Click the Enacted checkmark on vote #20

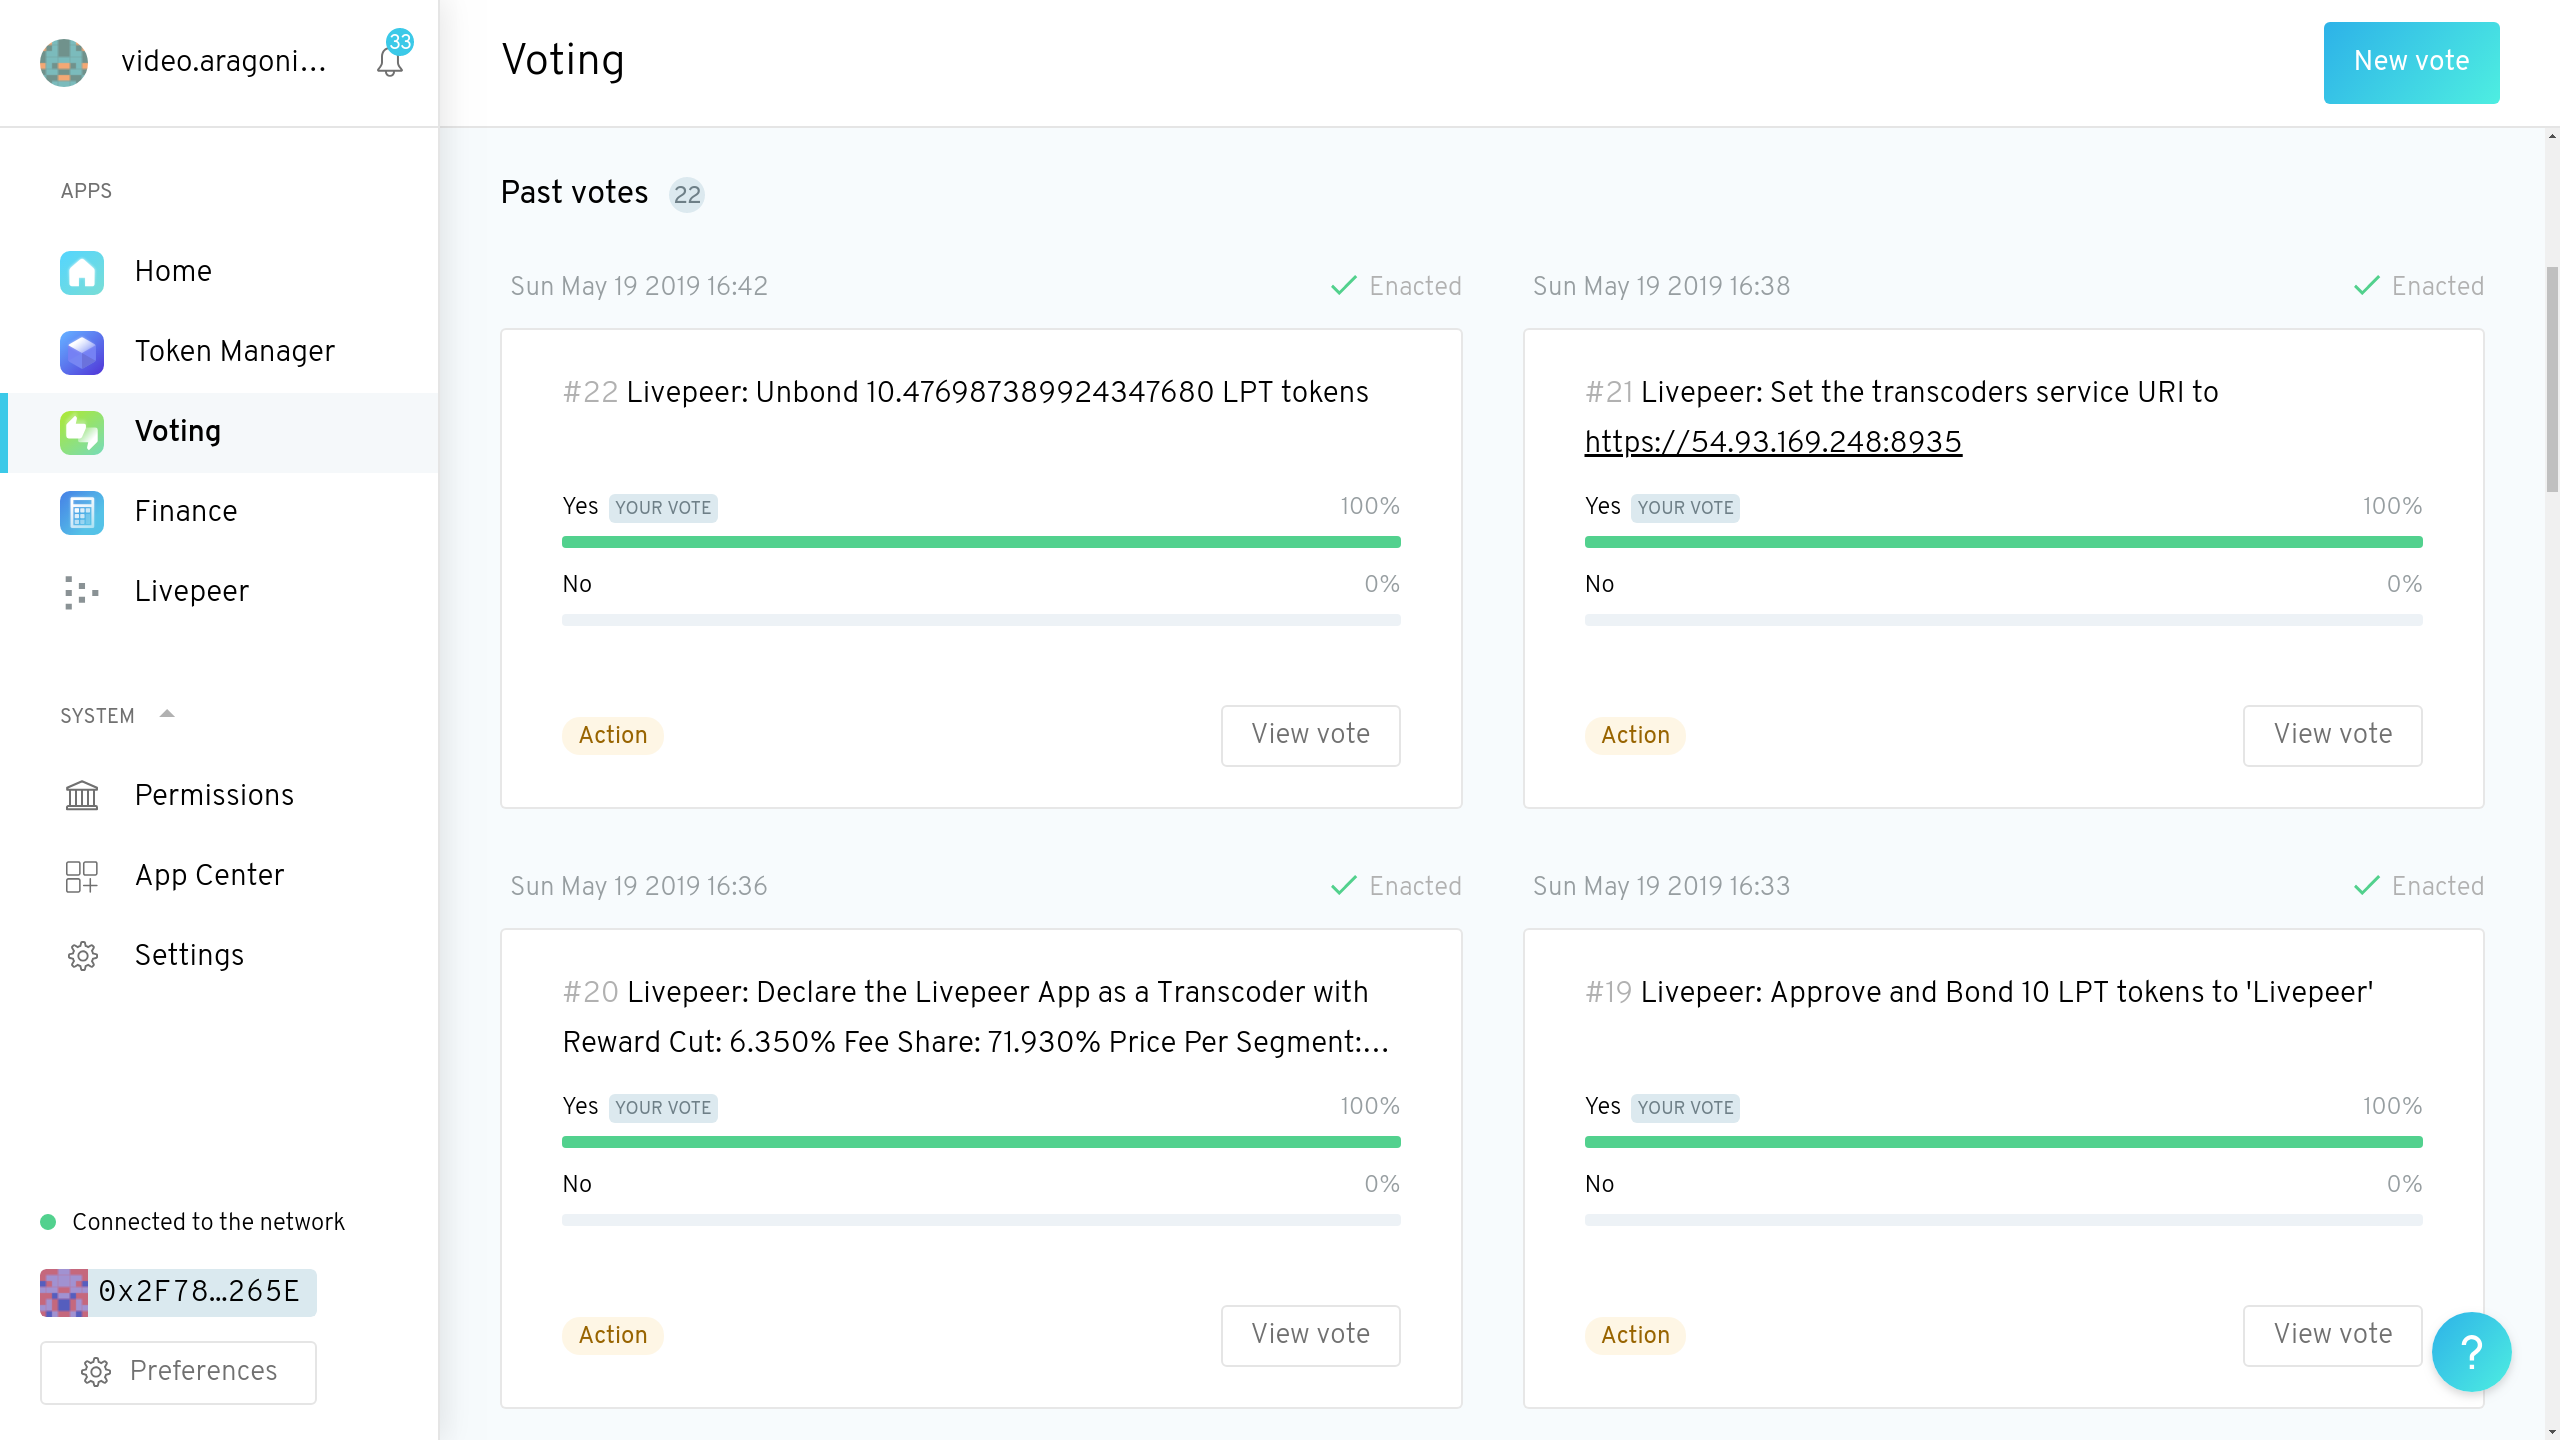coord(1344,886)
